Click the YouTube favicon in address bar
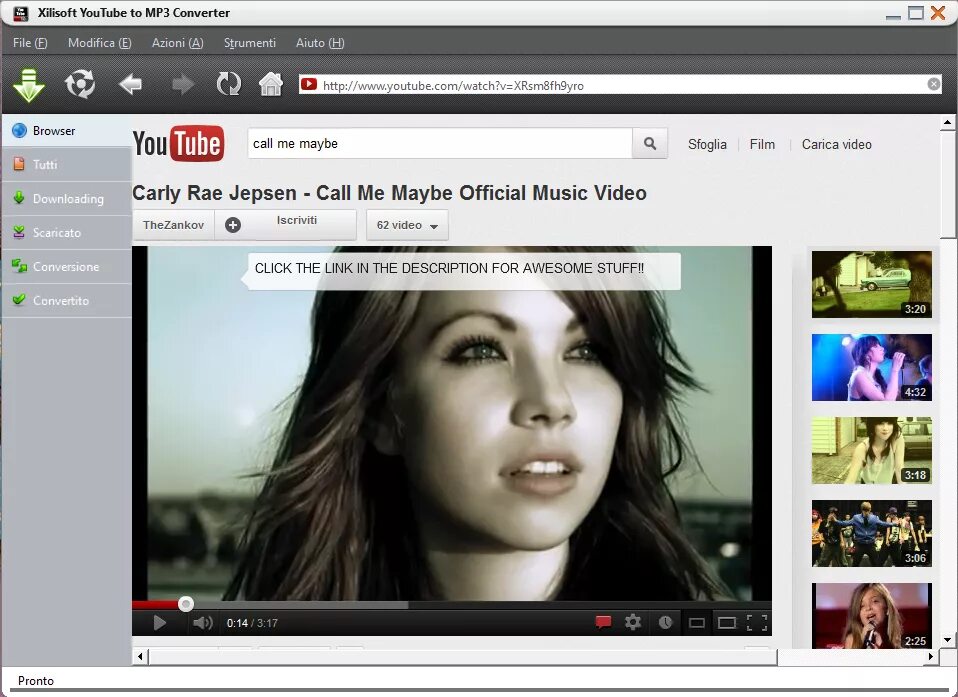The image size is (958, 697). (x=309, y=84)
